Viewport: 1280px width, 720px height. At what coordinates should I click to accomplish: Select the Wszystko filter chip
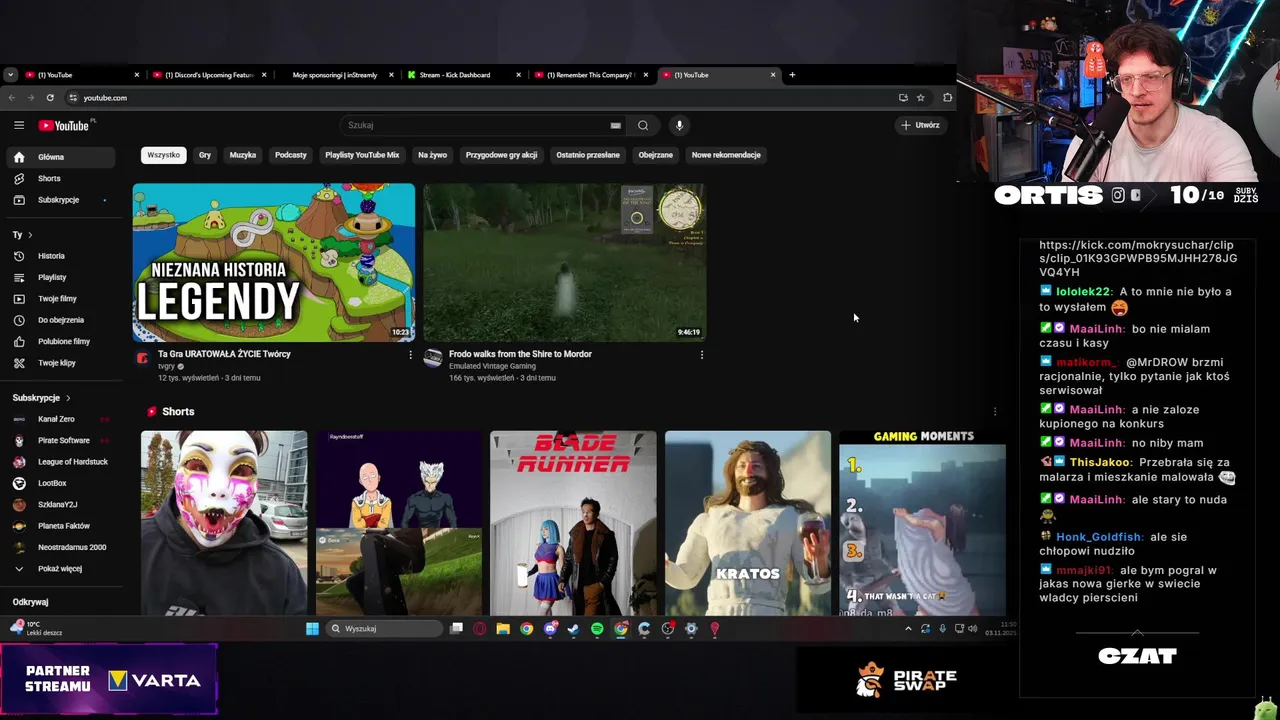pyautogui.click(x=163, y=155)
